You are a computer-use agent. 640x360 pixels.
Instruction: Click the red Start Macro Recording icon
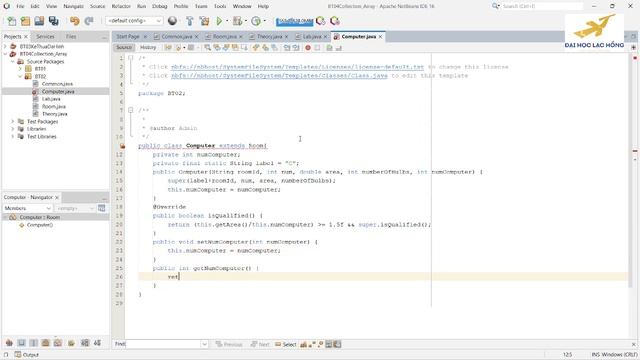[308, 48]
